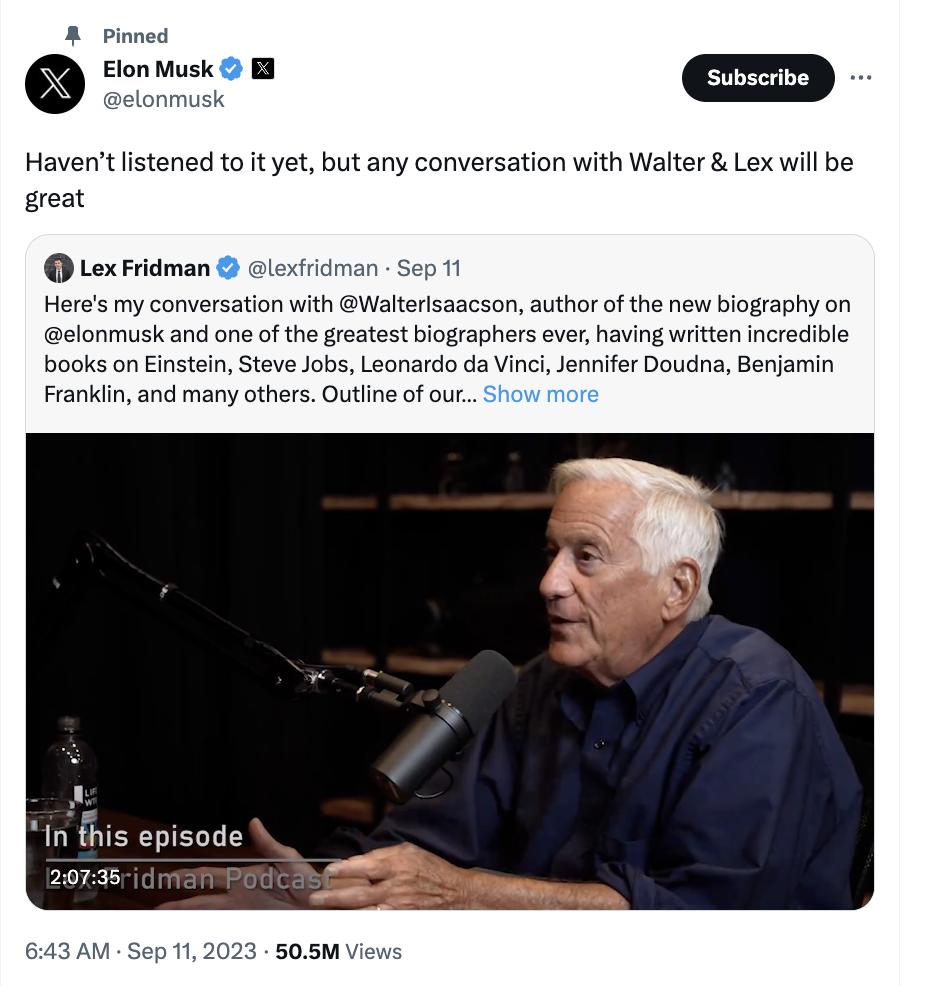This screenshot has width=938, height=986.
Task: Click the verified badge beside Lex Fridman
Action: click(x=228, y=268)
